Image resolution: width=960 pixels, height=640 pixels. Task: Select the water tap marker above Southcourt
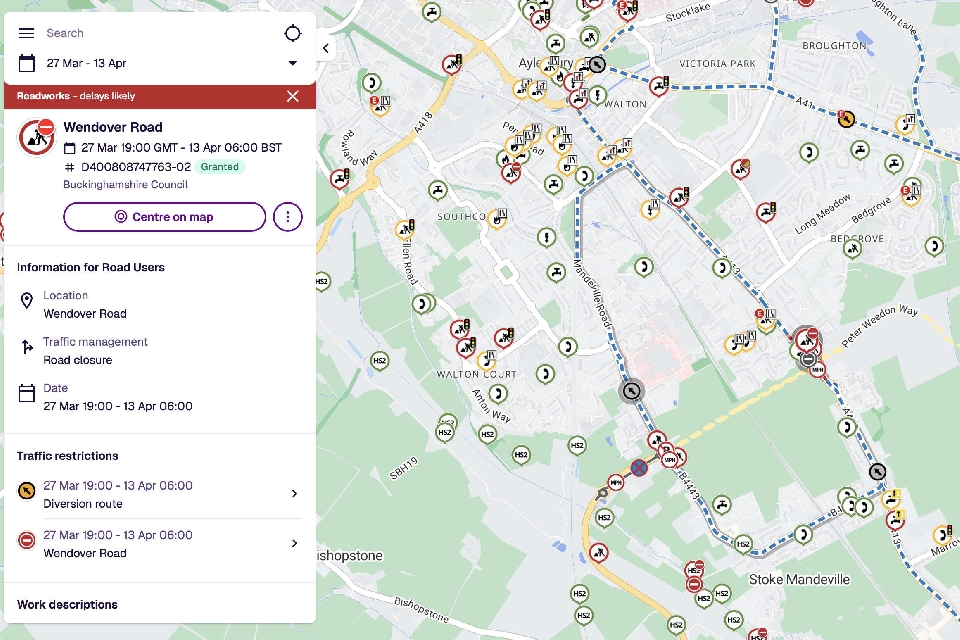pos(436,189)
